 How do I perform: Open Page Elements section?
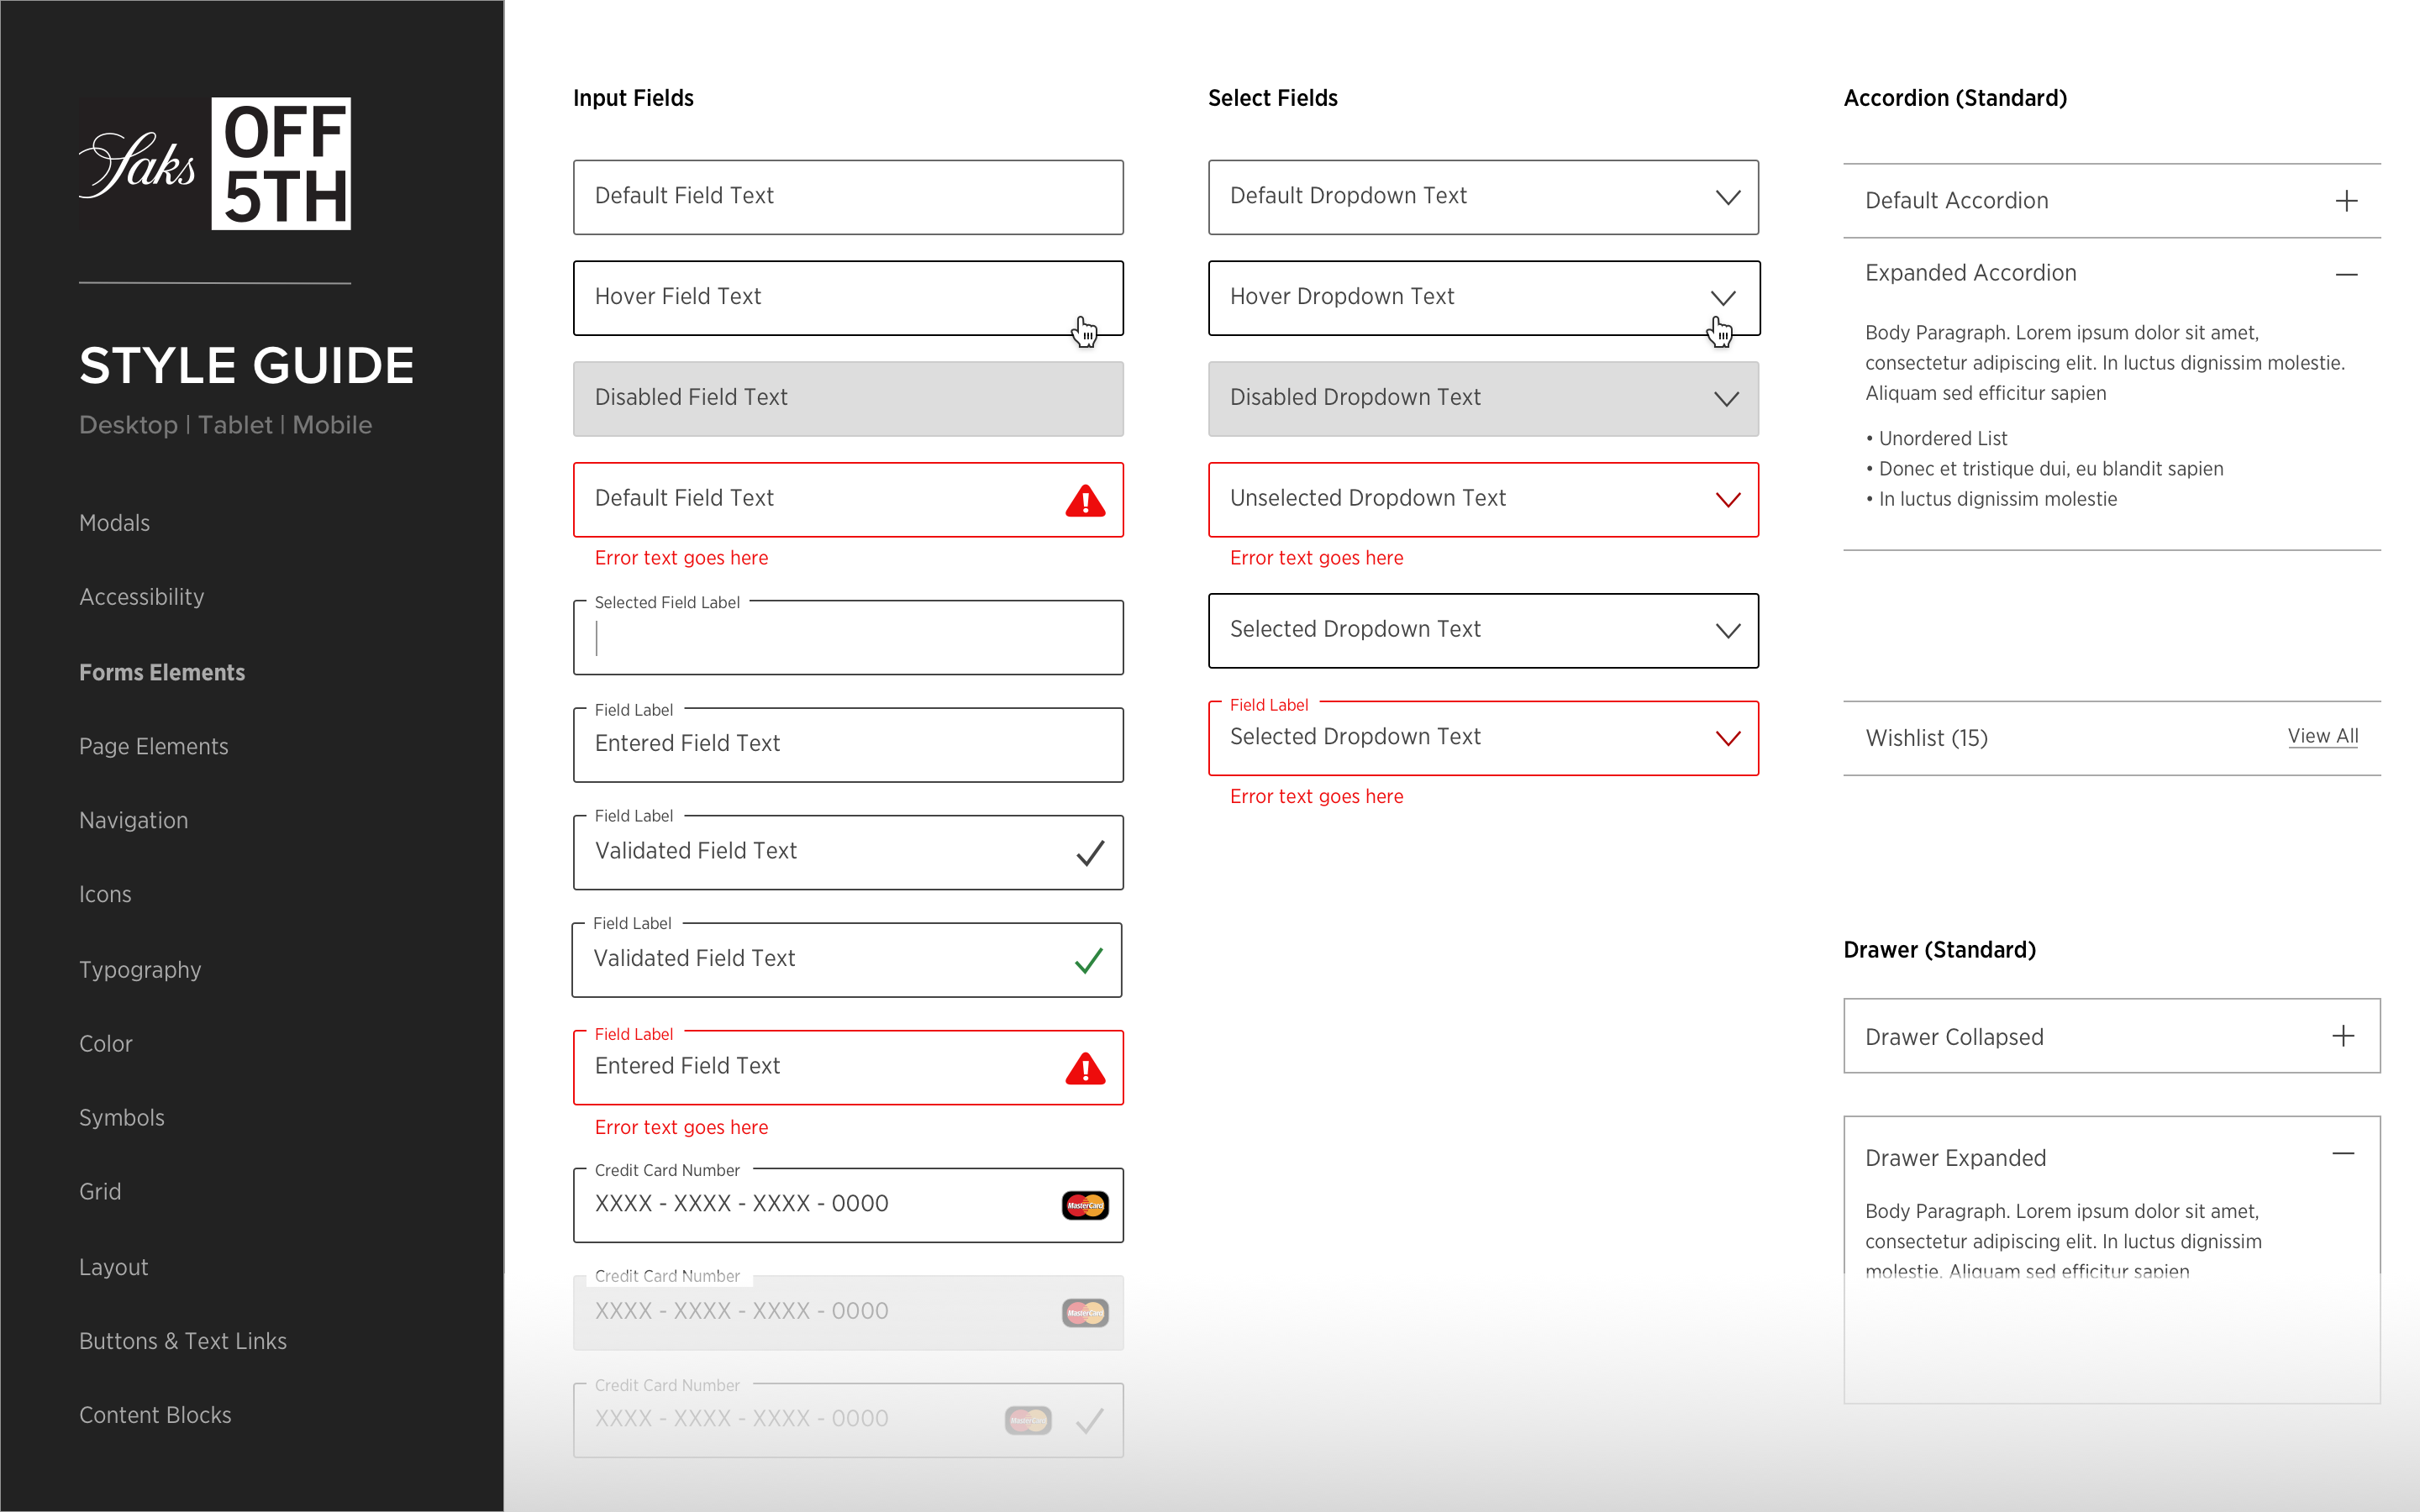point(154,747)
